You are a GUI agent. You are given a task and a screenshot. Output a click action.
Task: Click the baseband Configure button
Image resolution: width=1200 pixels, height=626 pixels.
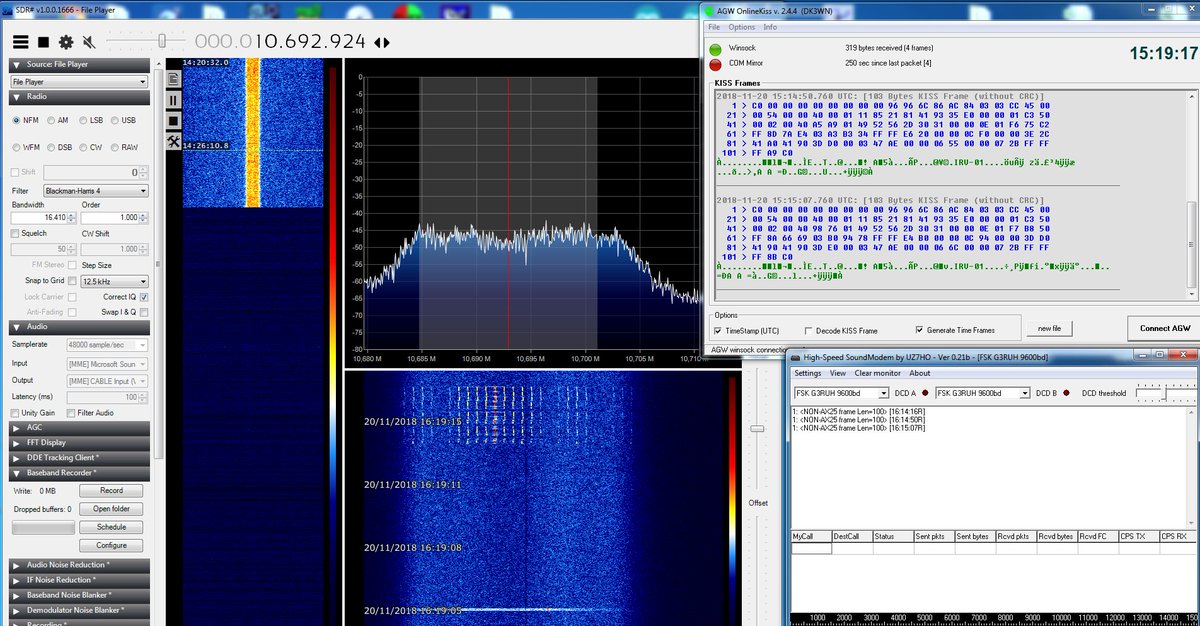pyautogui.click(x=111, y=545)
